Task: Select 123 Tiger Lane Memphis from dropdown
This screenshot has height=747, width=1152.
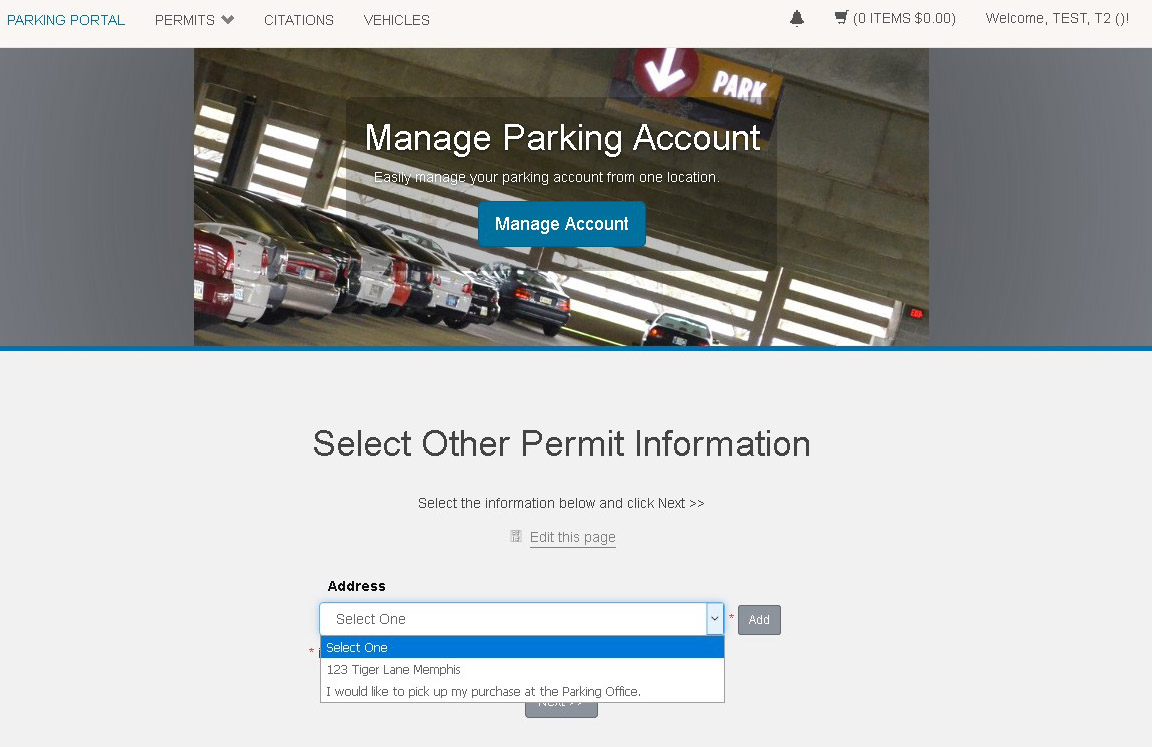Action: (393, 670)
